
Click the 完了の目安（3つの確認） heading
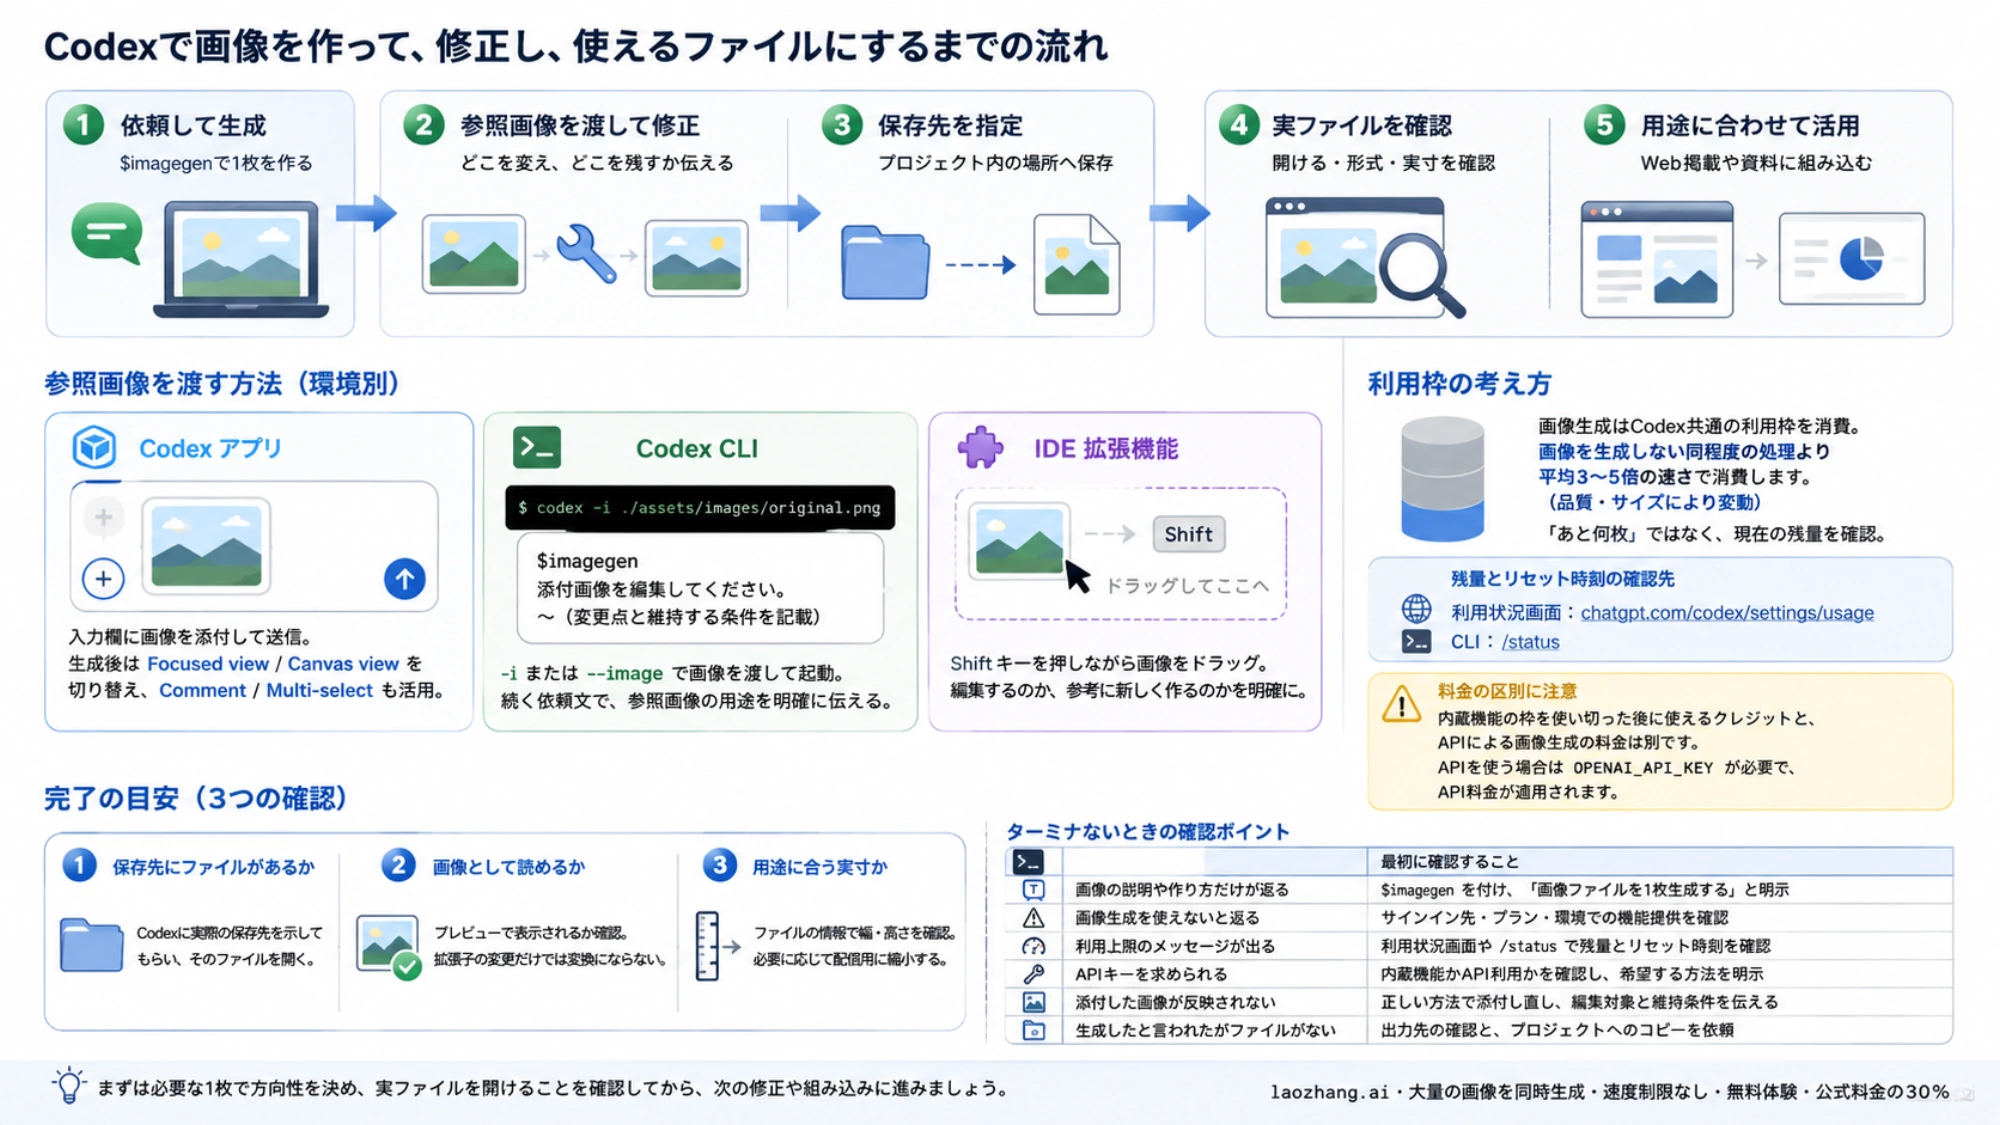pos(196,798)
